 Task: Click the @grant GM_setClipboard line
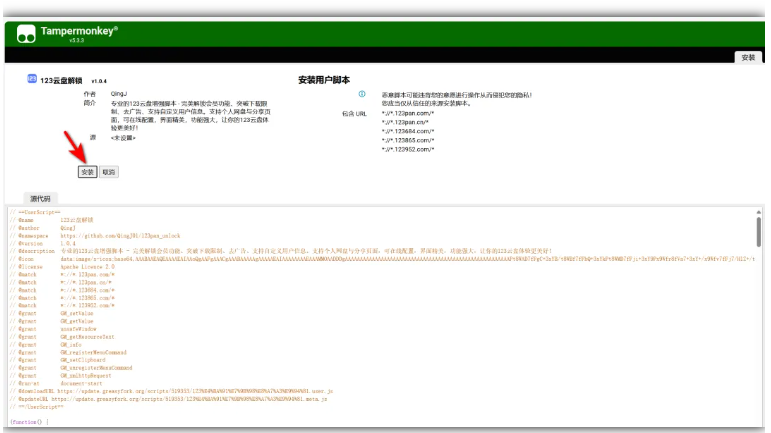coord(58,360)
